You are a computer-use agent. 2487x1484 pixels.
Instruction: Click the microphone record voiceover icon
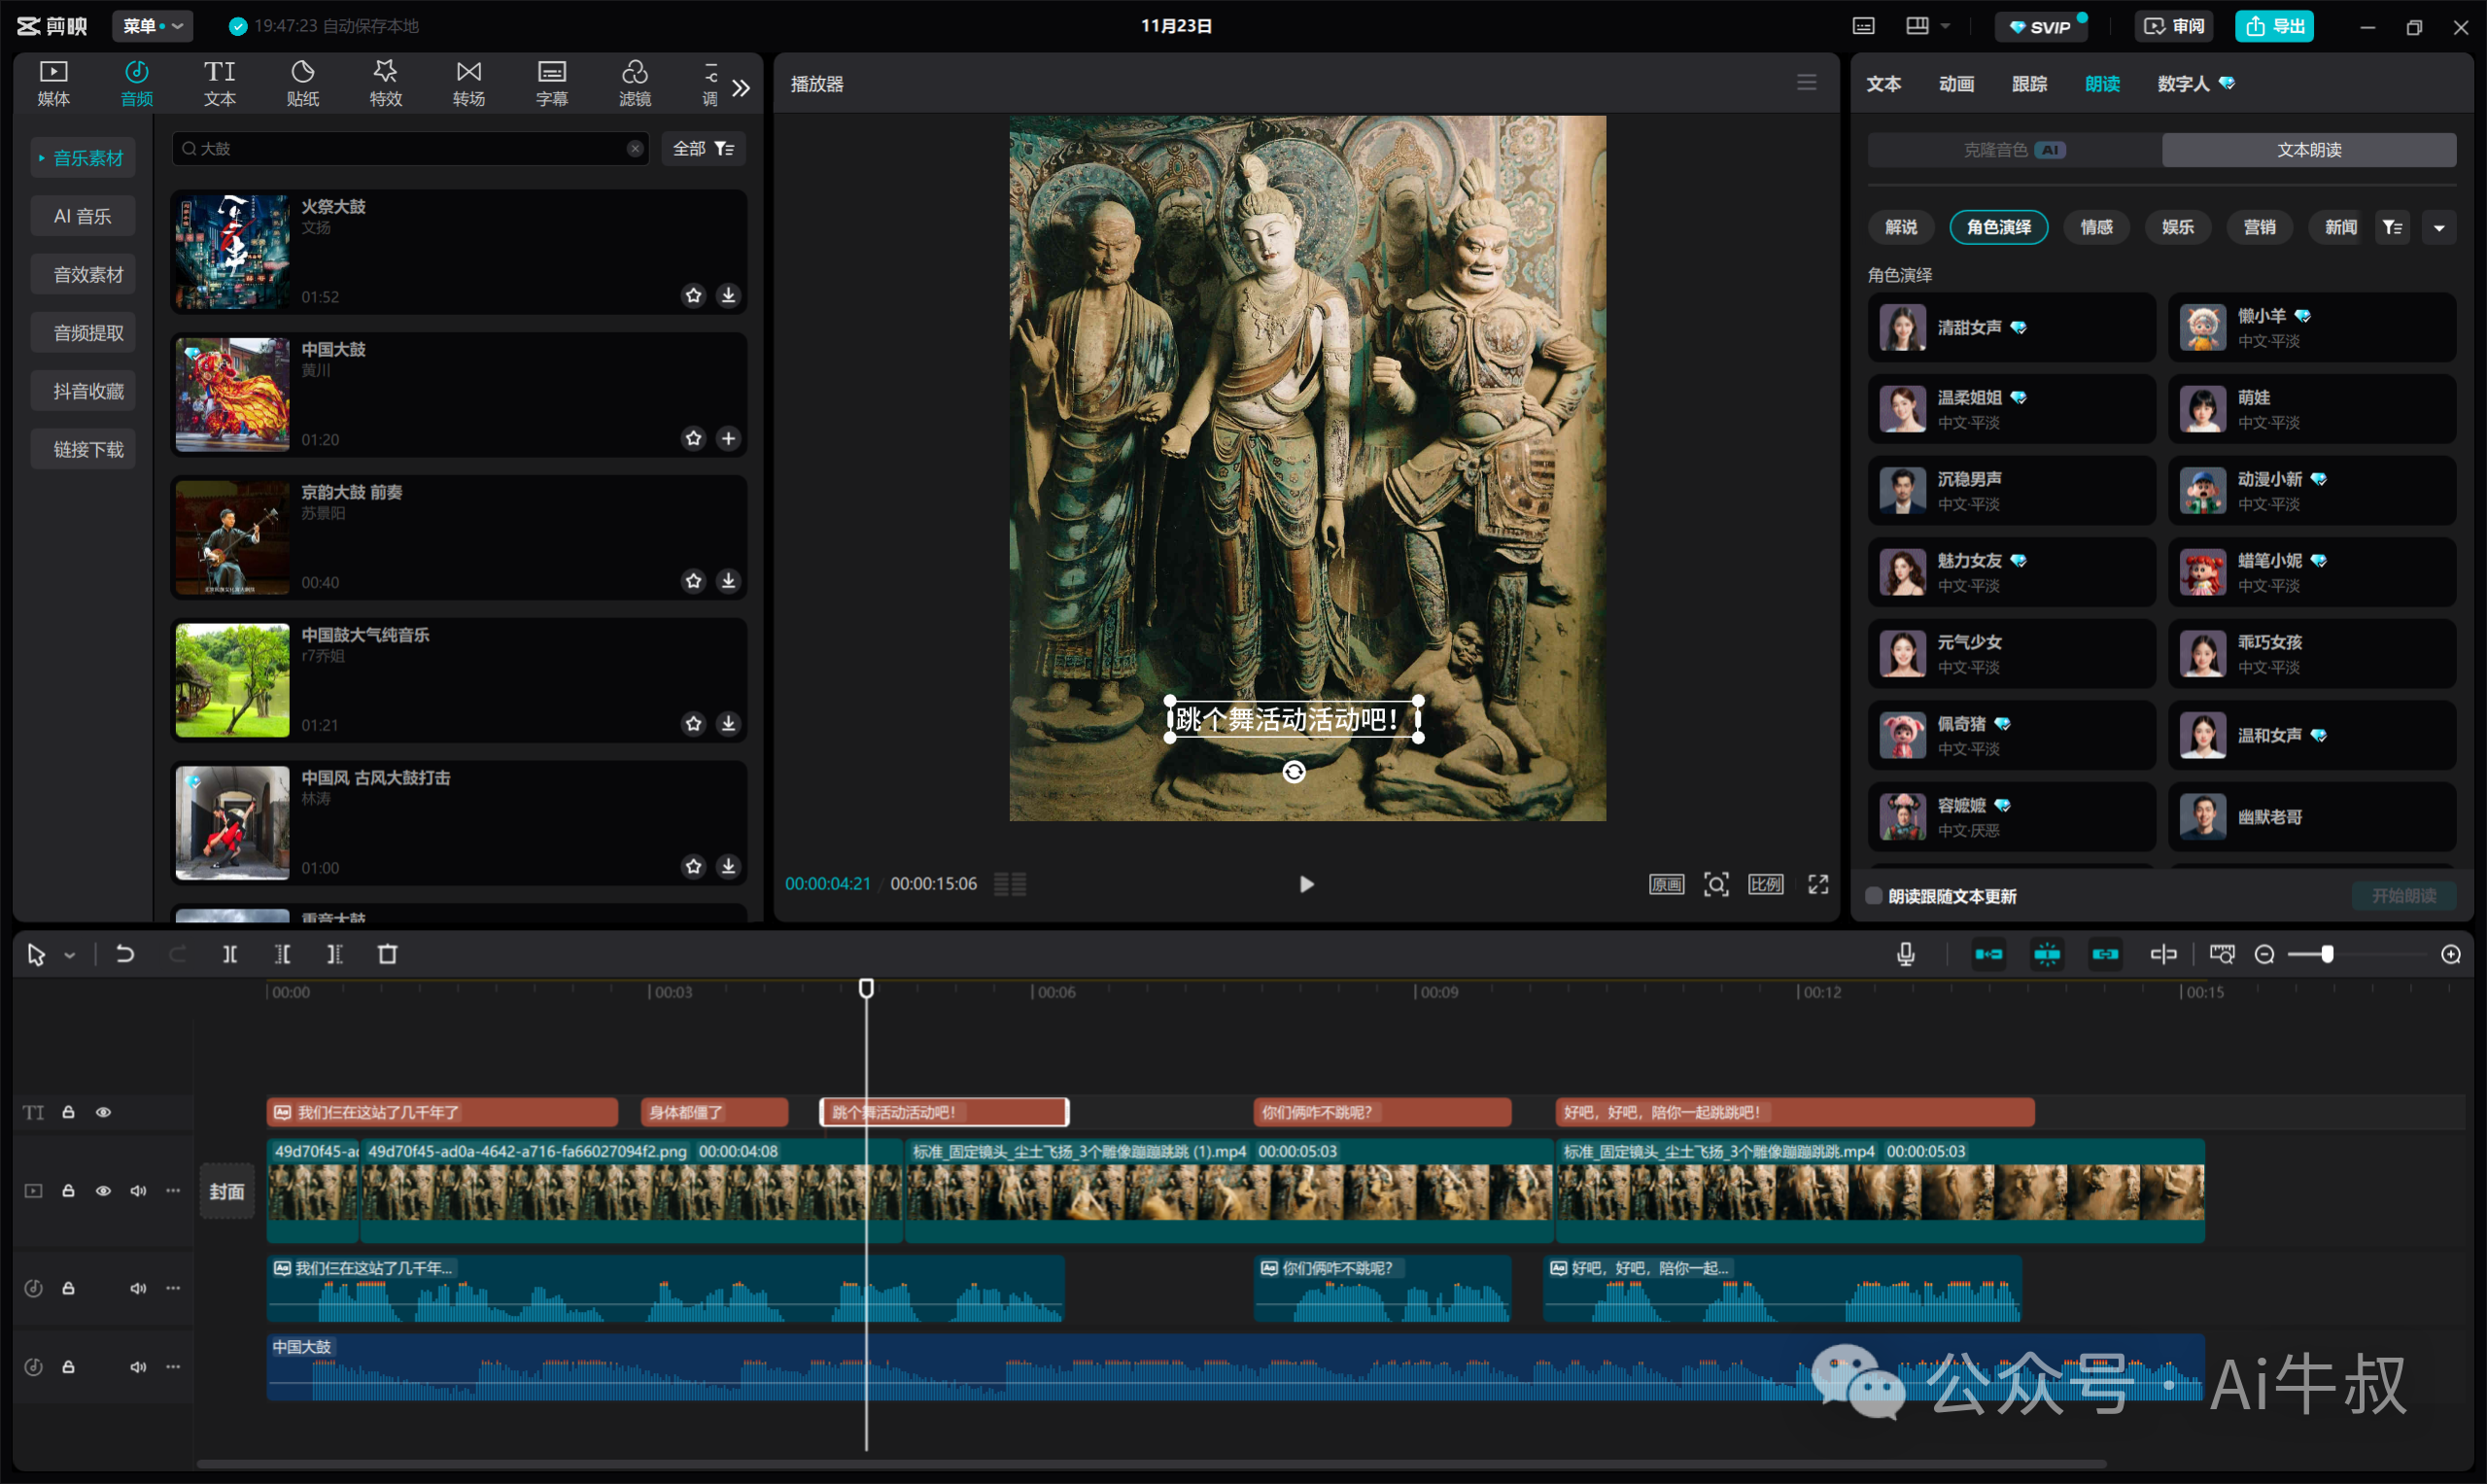tap(1905, 954)
